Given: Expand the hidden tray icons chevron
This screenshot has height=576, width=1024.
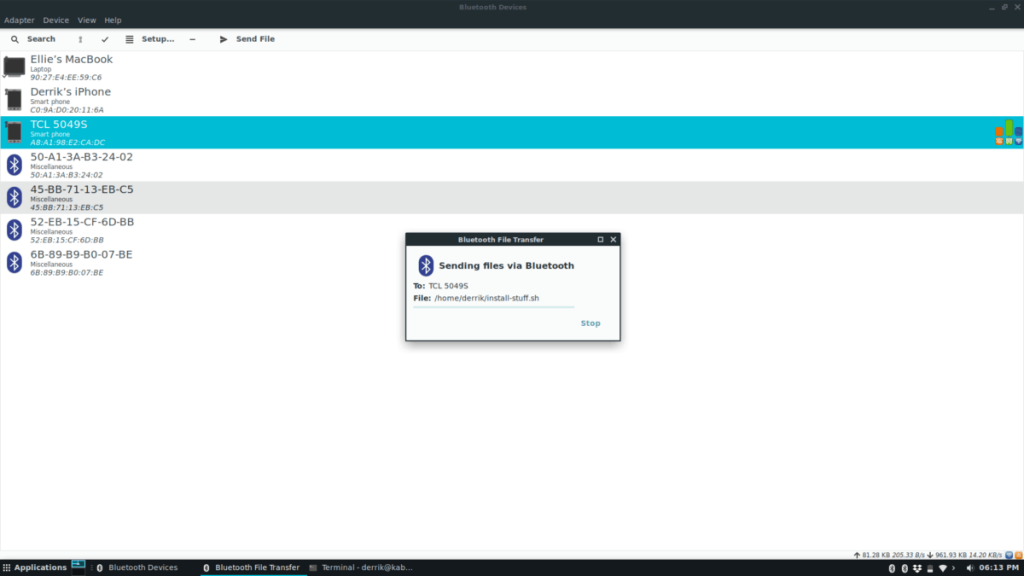Looking at the screenshot, I should click(953, 567).
